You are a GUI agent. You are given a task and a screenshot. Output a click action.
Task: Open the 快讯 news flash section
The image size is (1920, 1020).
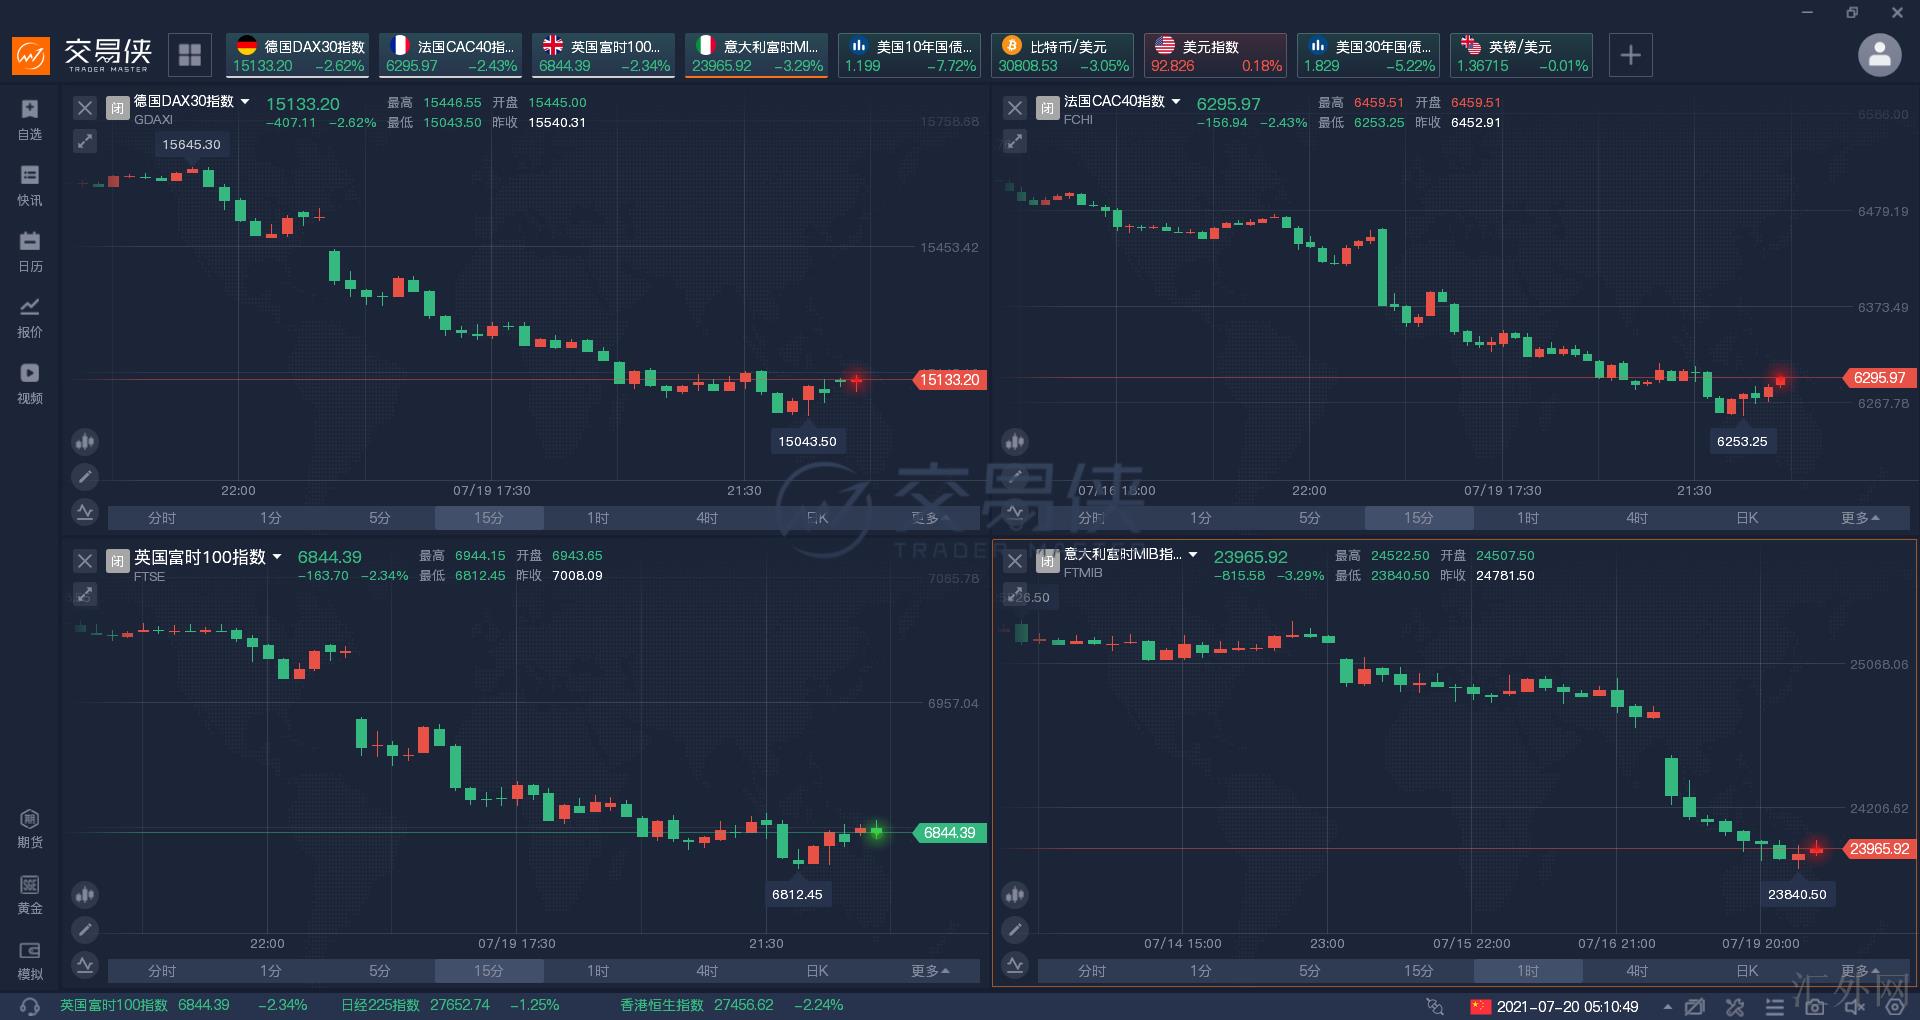click(x=30, y=185)
